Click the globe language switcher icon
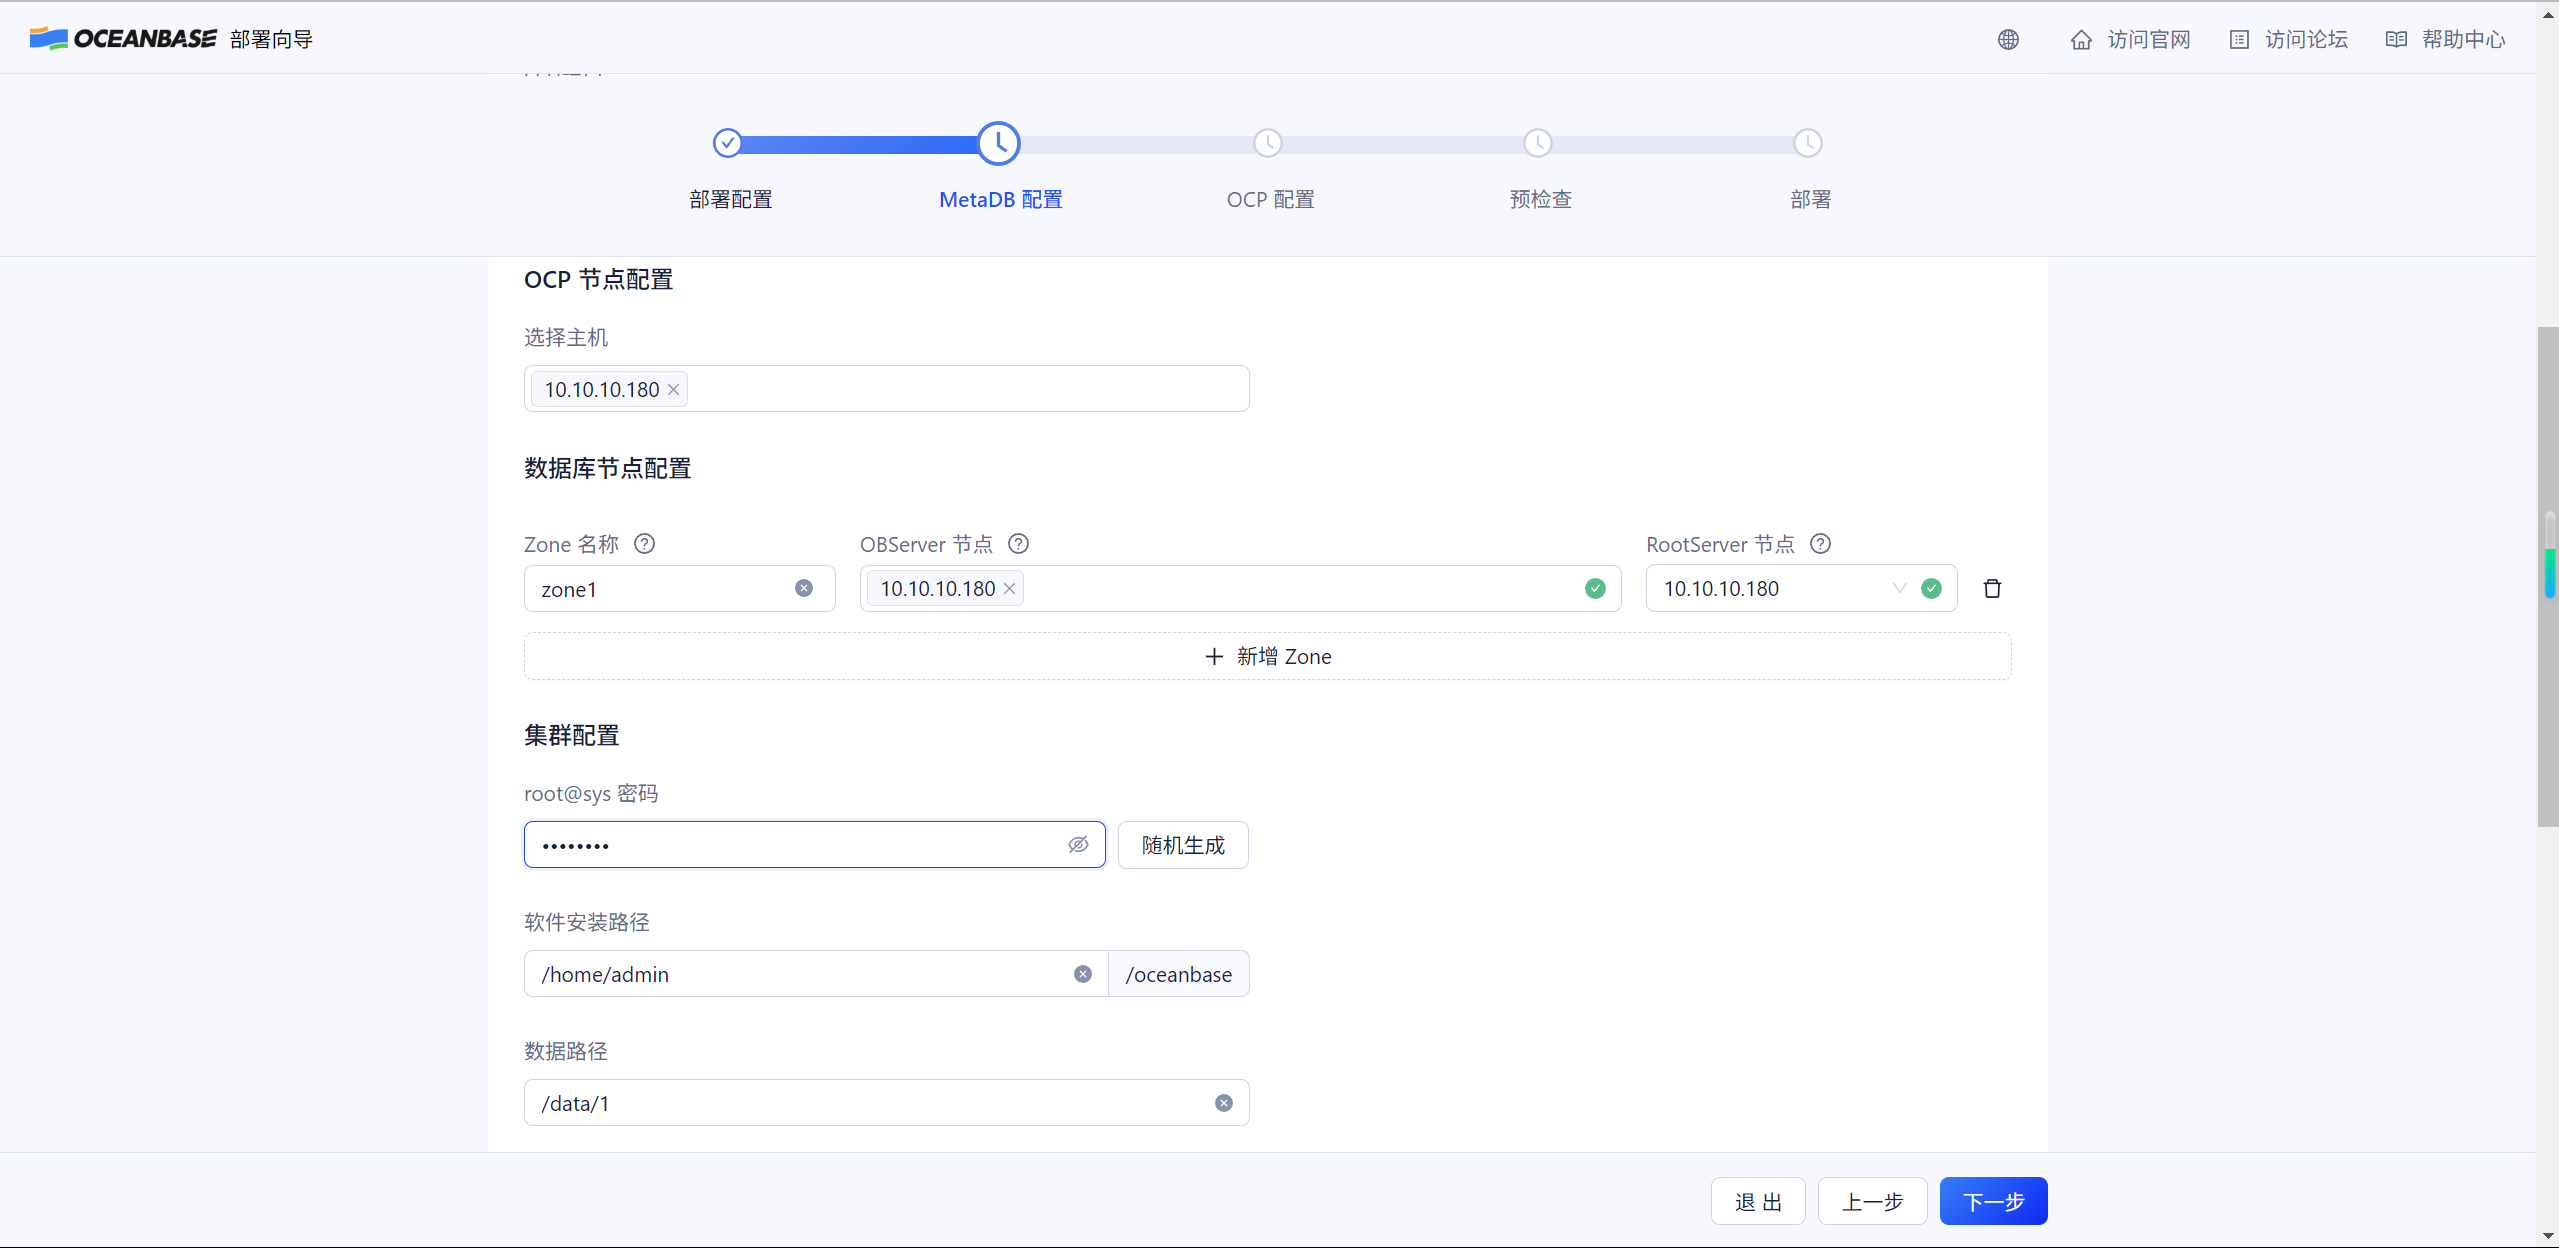Image resolution: width=2559 pixels, height=1248 pixels. point(2008,39)
